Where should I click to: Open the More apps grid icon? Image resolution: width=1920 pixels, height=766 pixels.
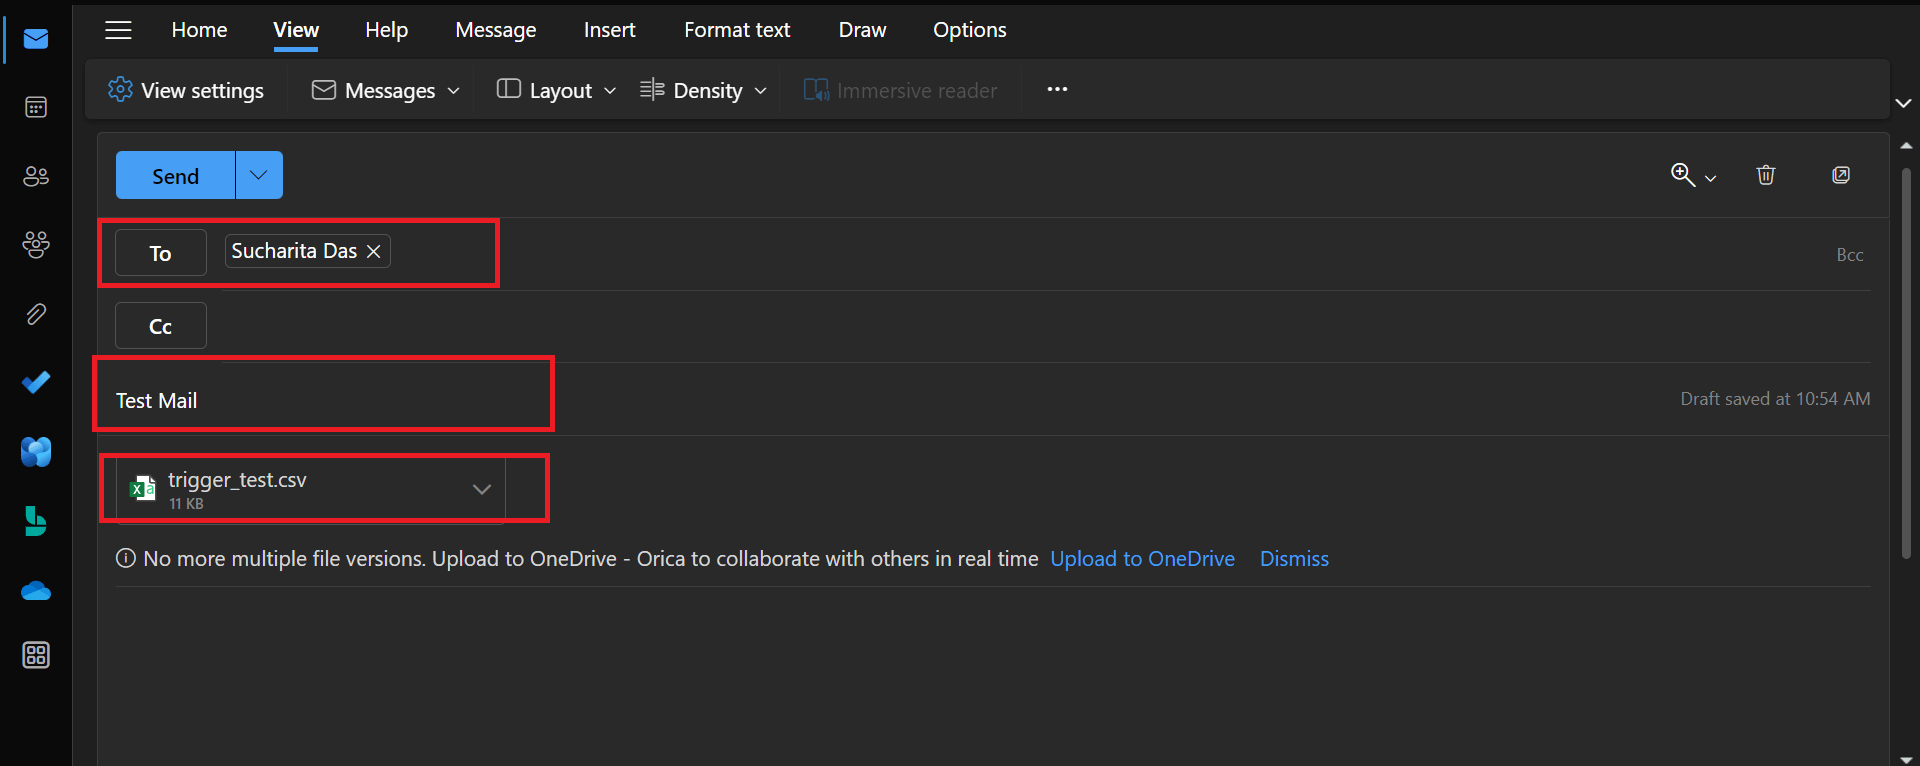pos(36,655)
